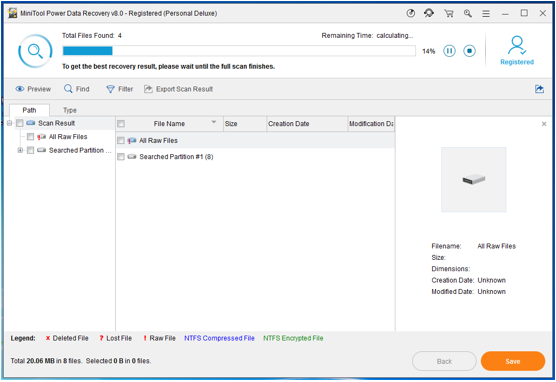Sort by the Size column header
This screenshot has height=382, width=556.
click(245, 124)
